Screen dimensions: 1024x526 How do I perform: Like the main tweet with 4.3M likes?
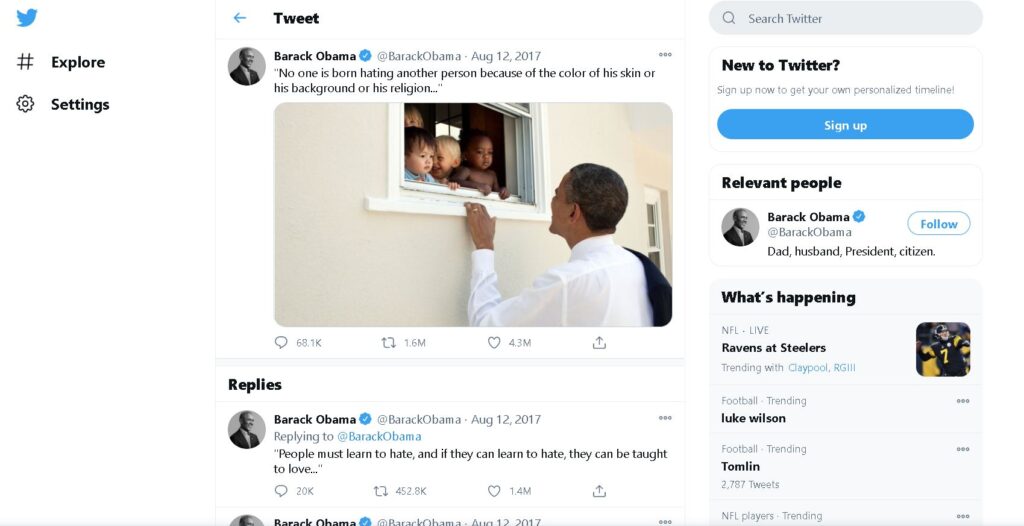point(494,343)
